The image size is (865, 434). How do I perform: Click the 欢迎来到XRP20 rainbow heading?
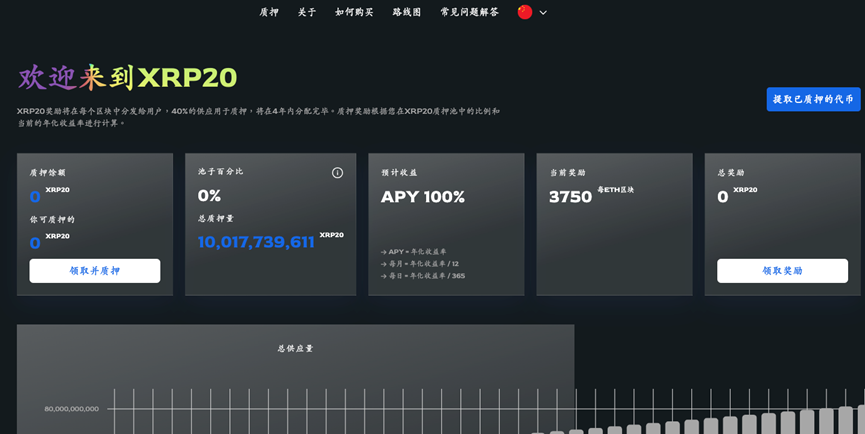click(127, 77)
